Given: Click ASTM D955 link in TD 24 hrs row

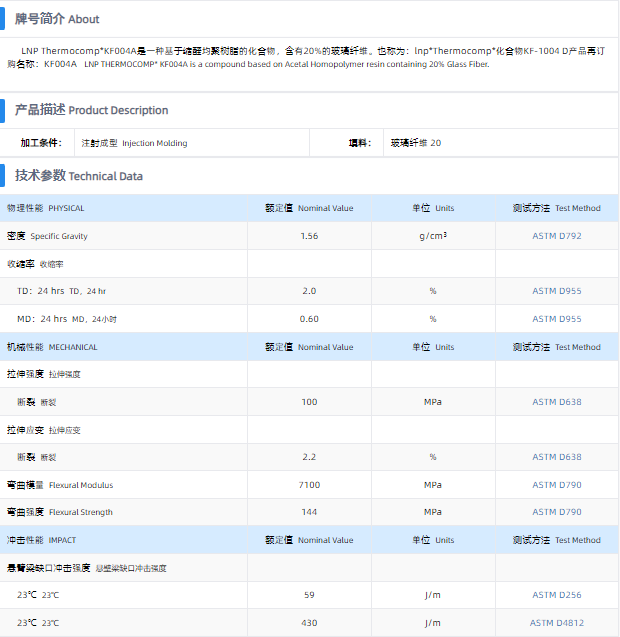Looking at the screenshot, I should (556, 291).
